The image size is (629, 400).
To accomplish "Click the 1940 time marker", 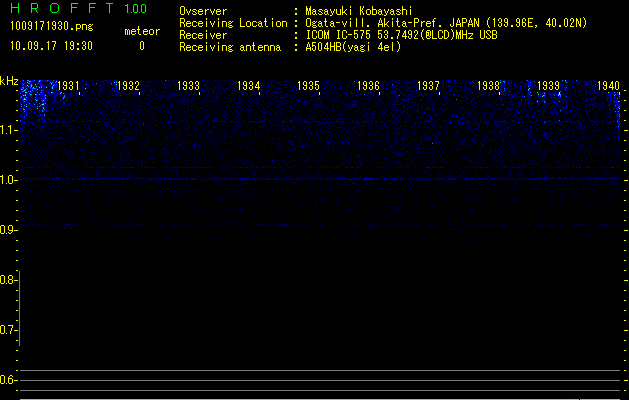I will pyautogui.click(x=609, y=86).
